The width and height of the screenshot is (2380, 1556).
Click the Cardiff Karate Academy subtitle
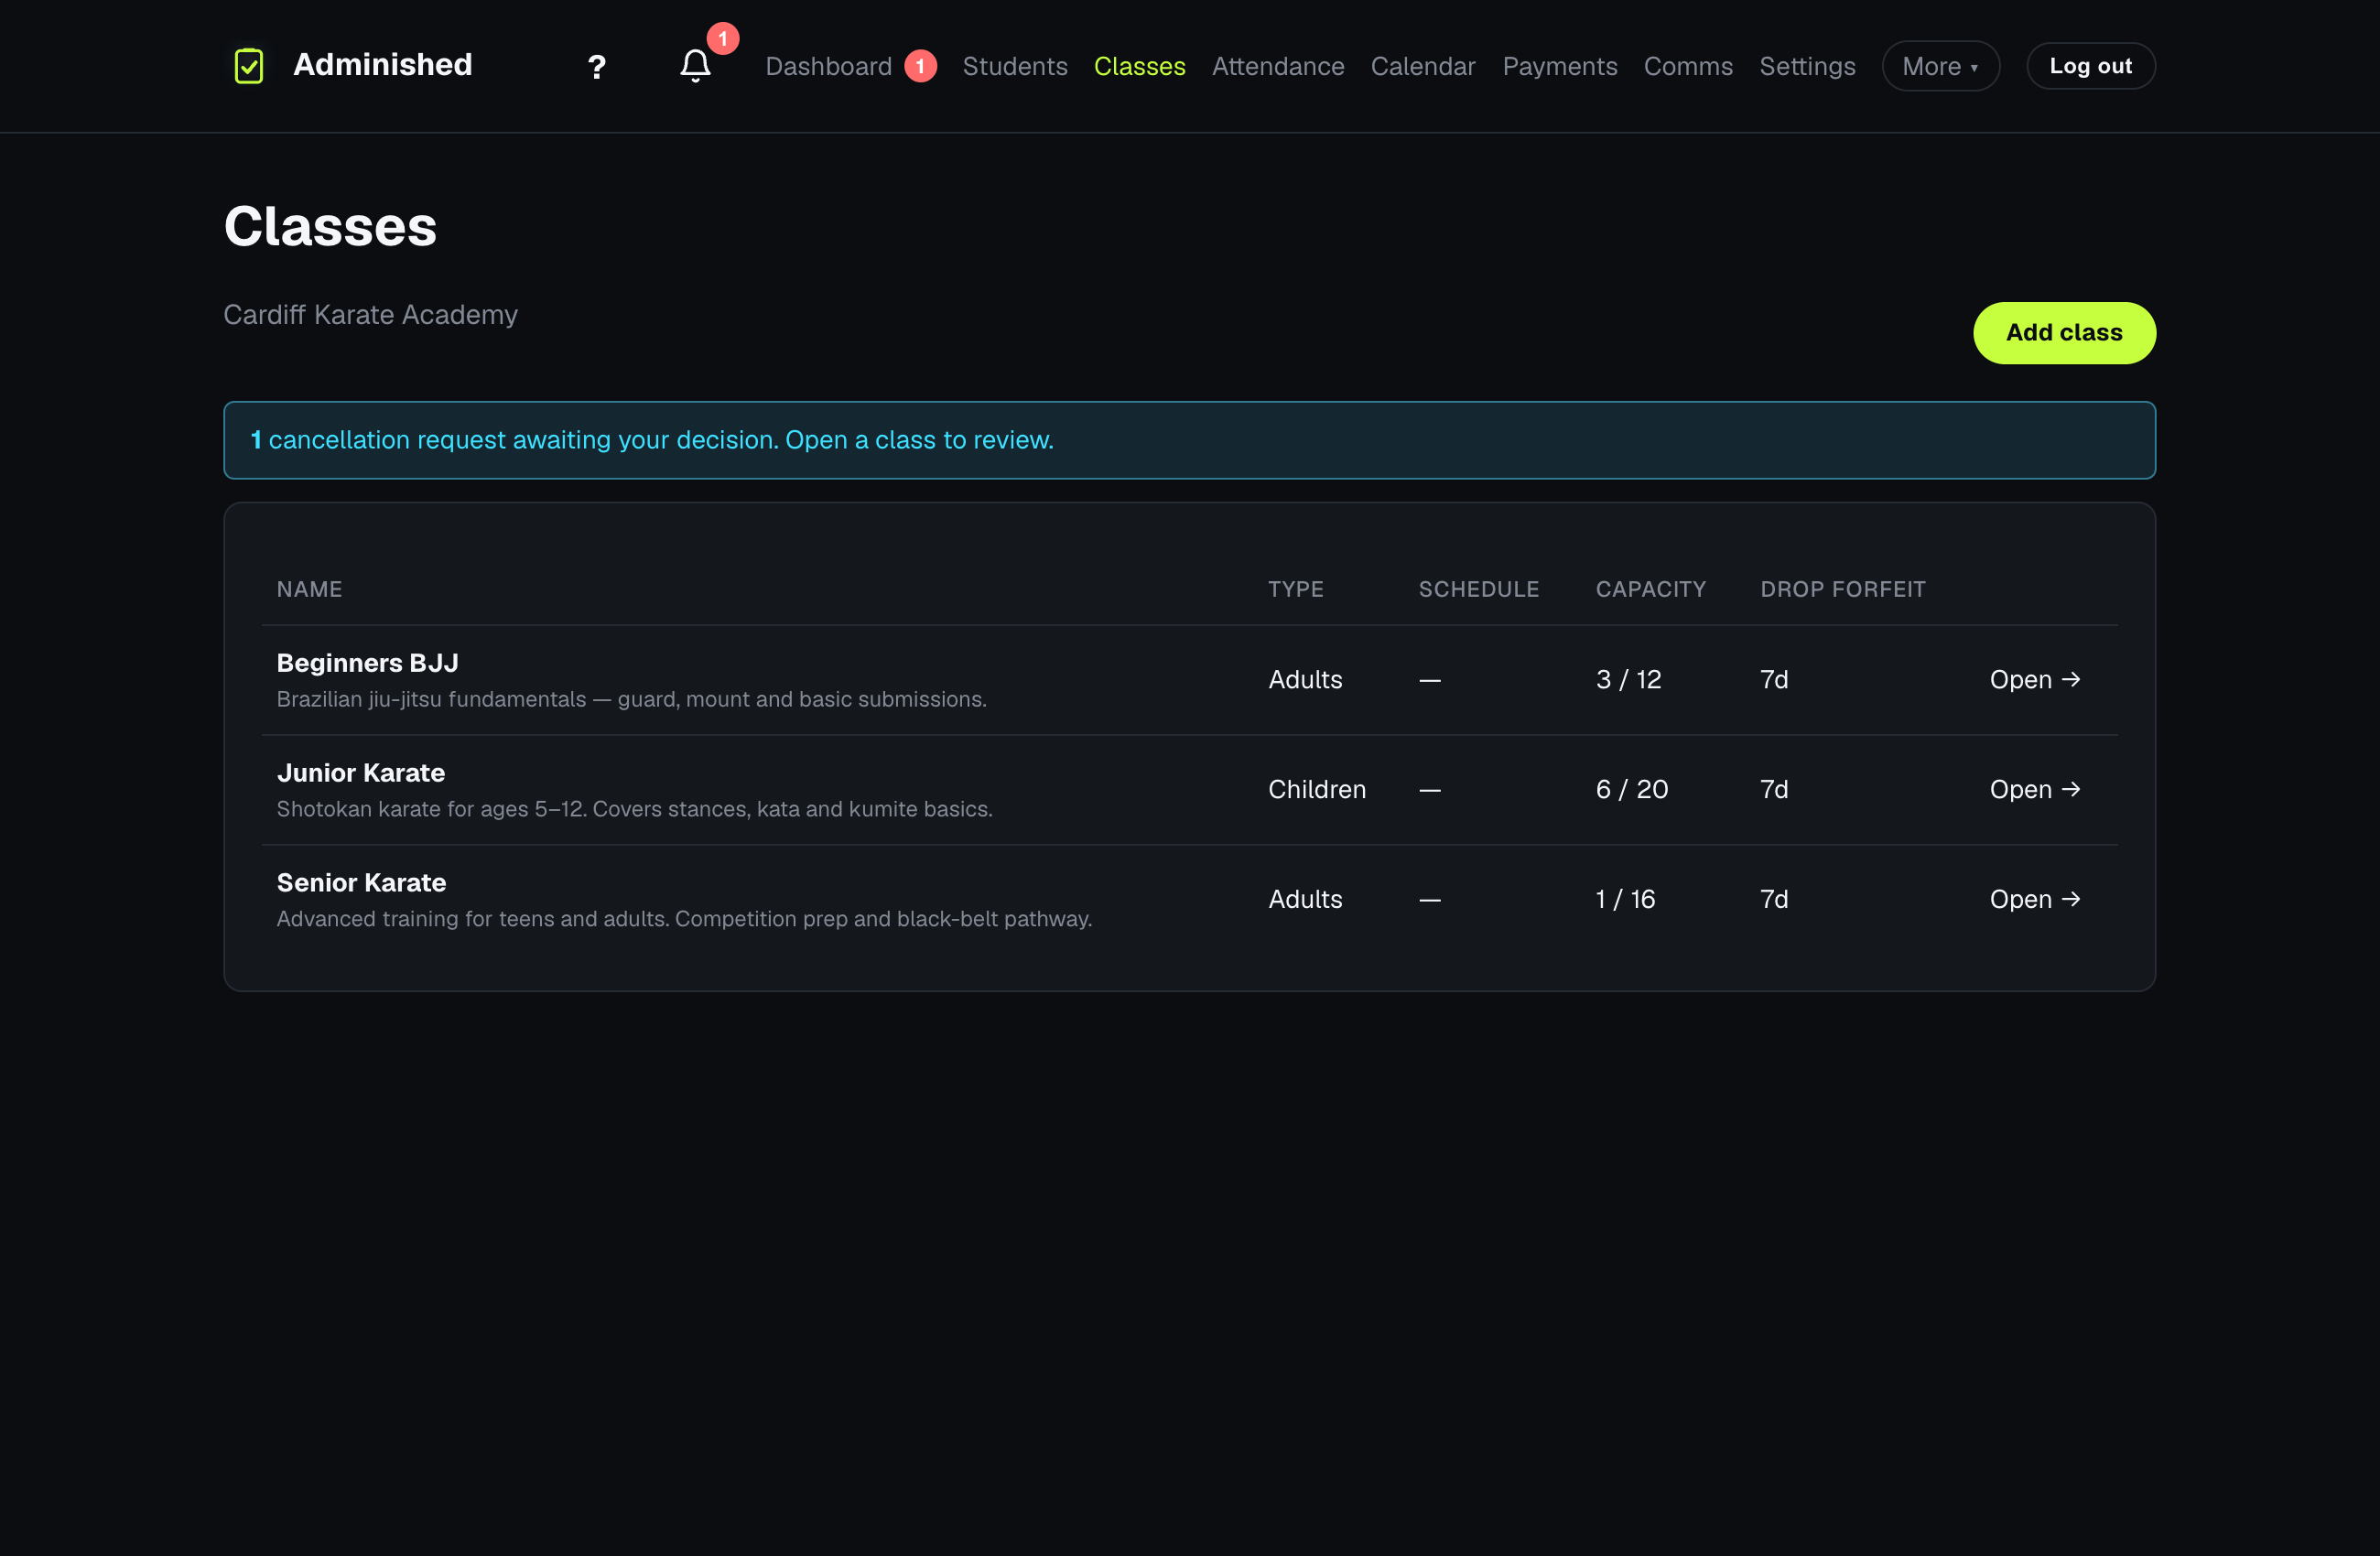click(x=370, y=315)
